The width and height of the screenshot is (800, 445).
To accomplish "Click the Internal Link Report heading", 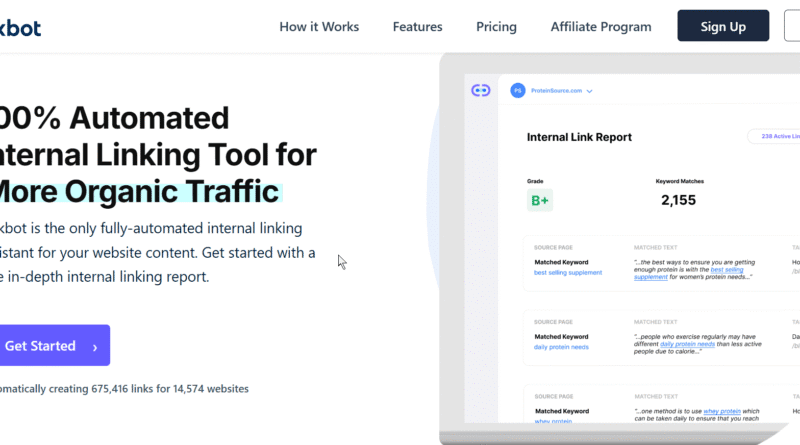I will point(579,137).
